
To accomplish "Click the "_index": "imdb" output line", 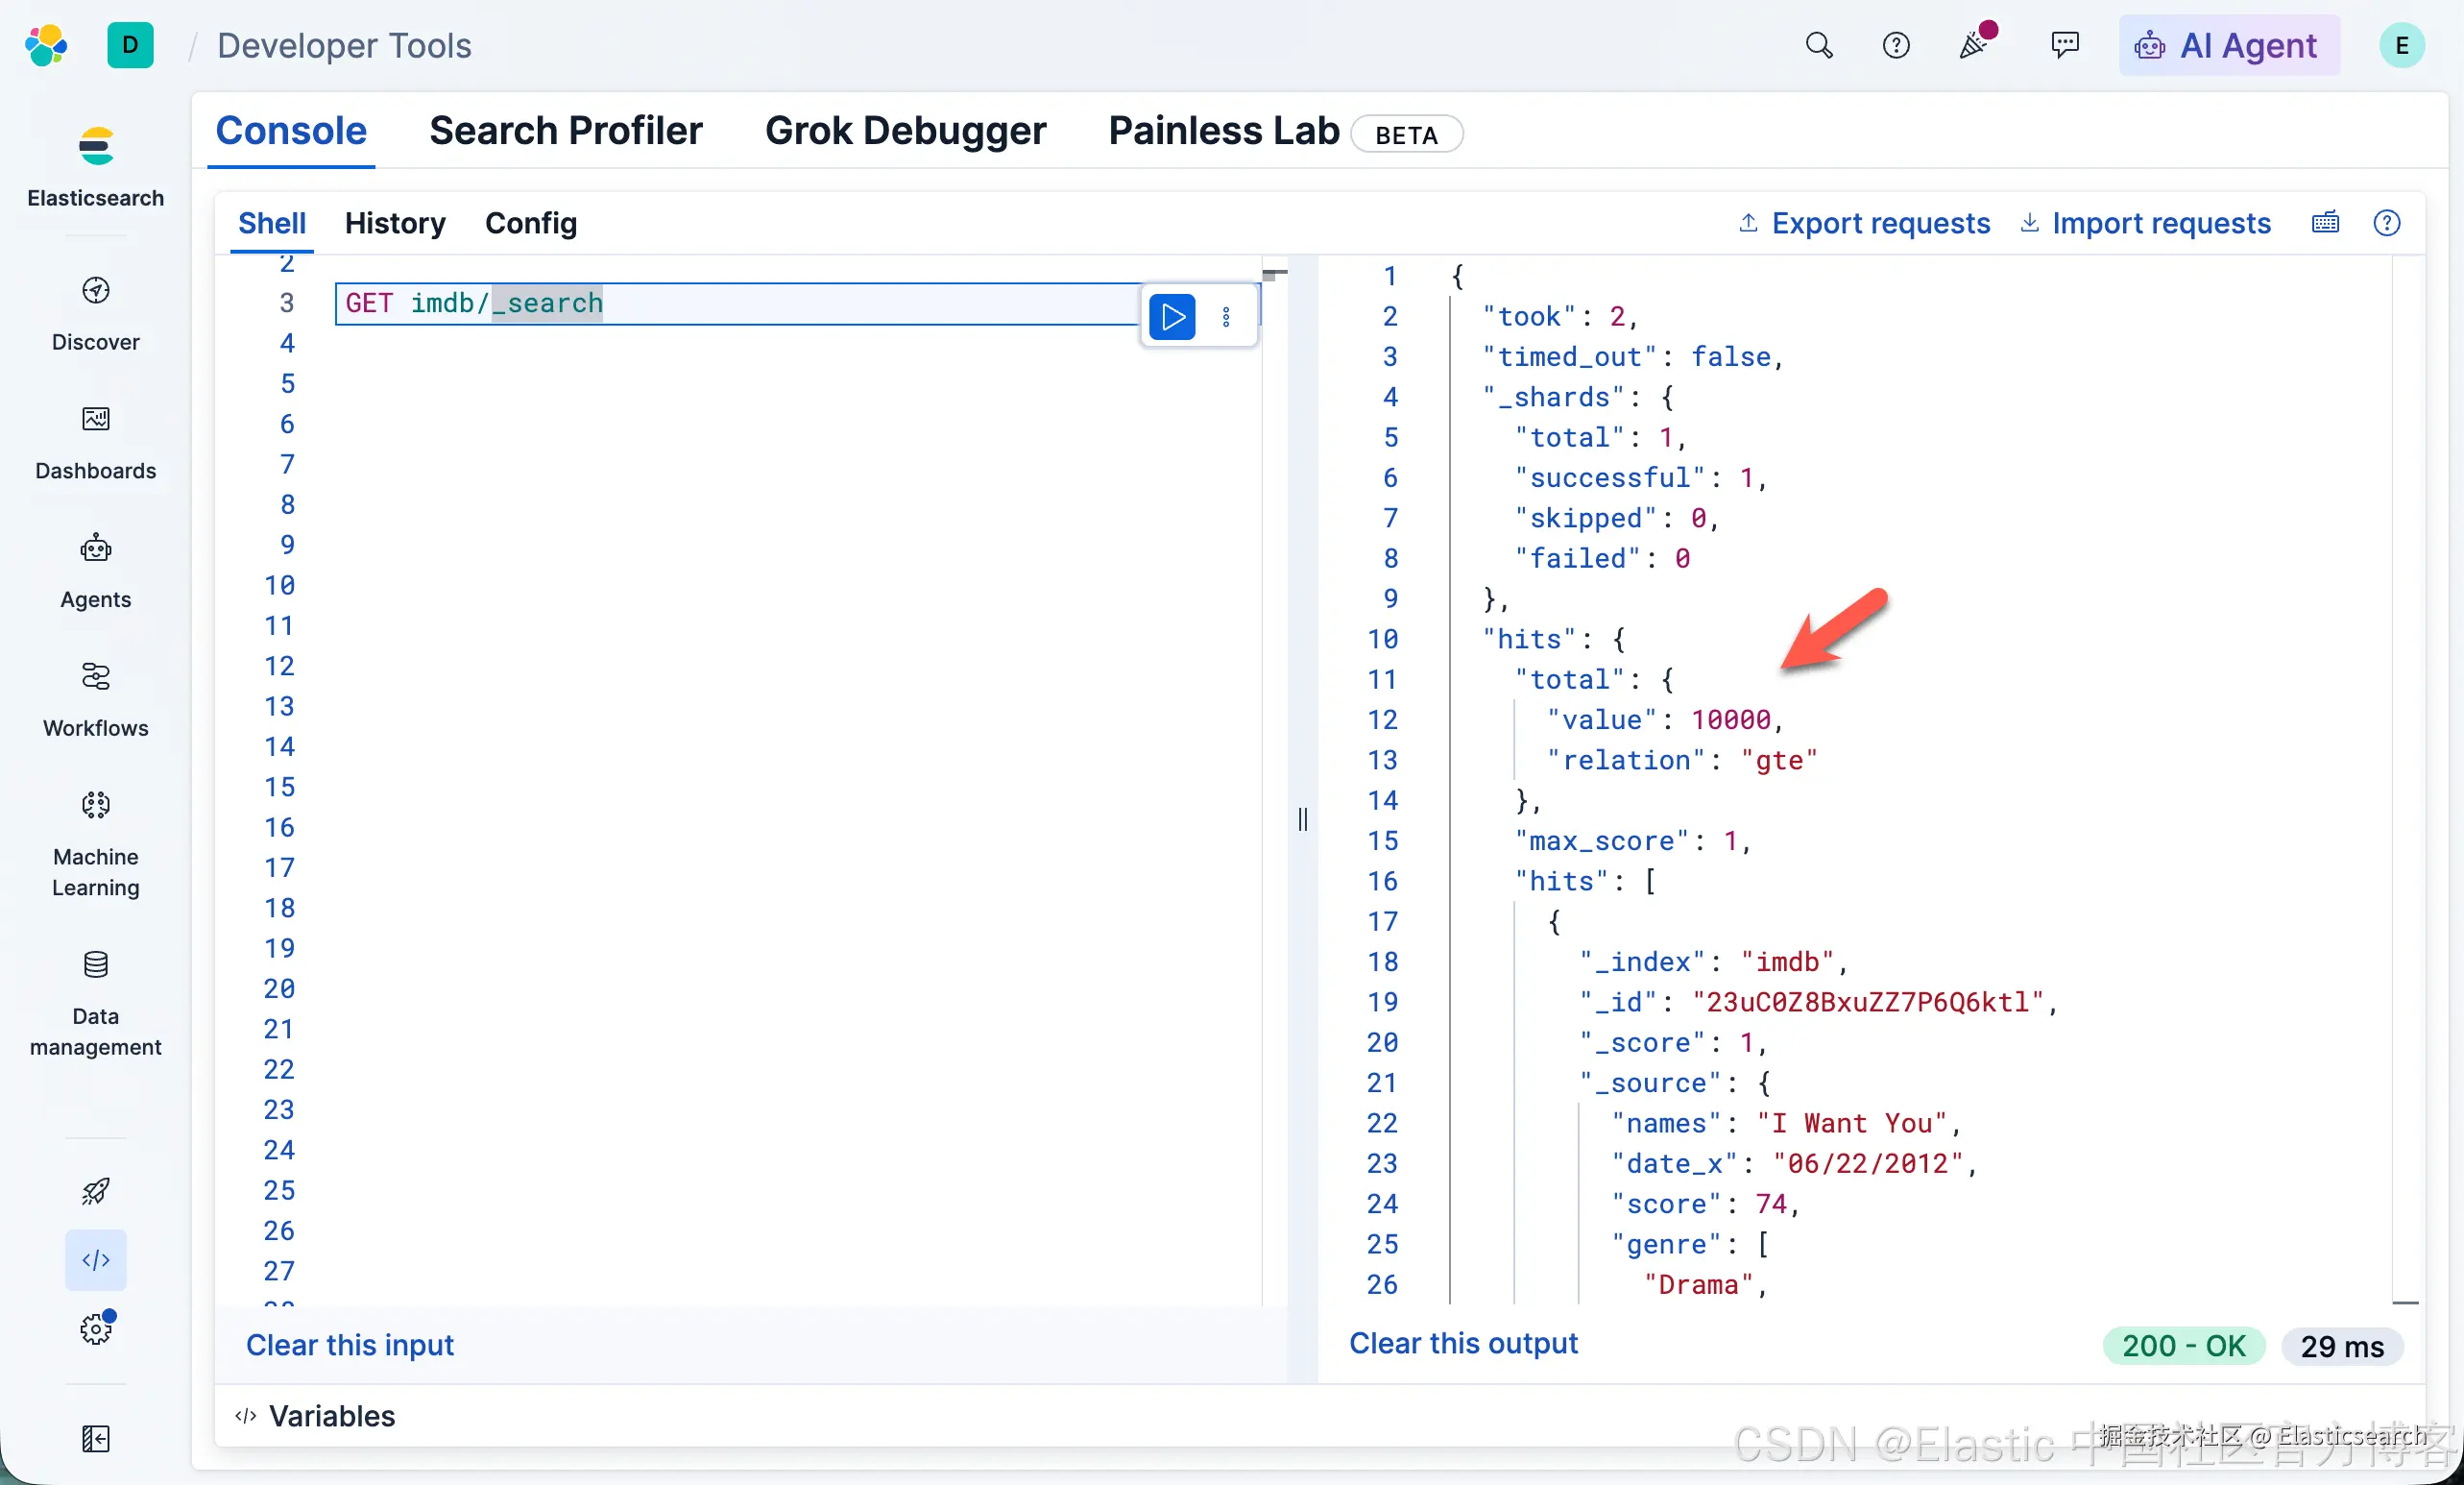I will pyautogui.click(x=1714, y=961).
